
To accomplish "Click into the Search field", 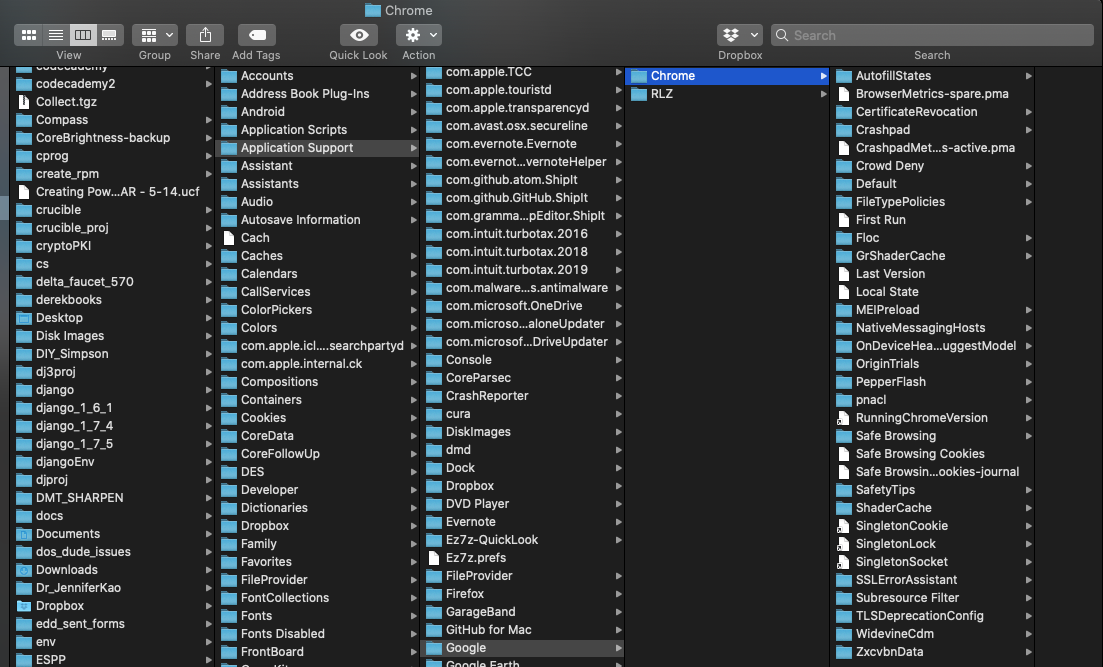I will point(932,34).
